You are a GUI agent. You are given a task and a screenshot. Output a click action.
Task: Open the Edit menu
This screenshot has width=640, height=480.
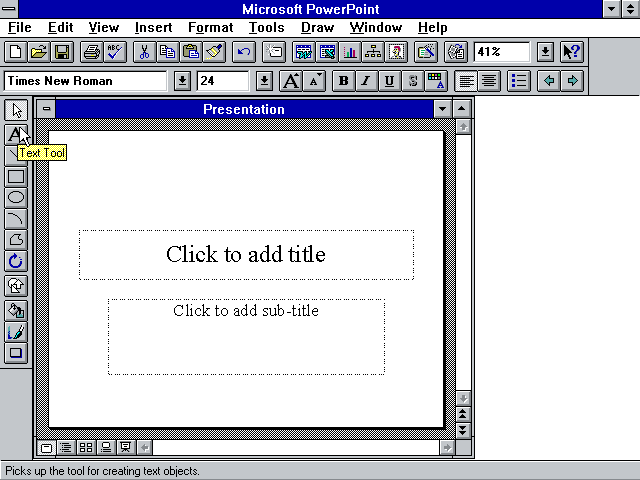pos(60,27)
